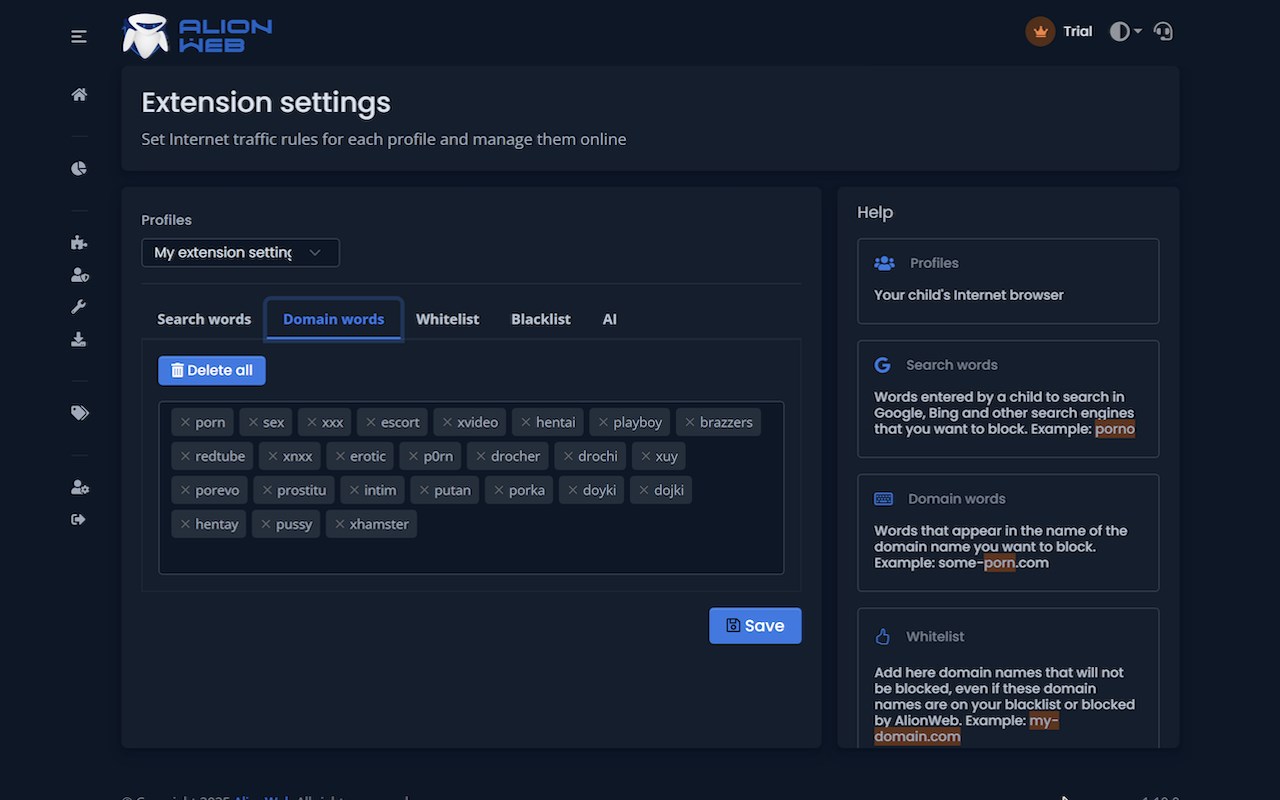Click the headset support icon
The width and height of the screenshot is (1280, 800).
click(x=1163, y=31)
